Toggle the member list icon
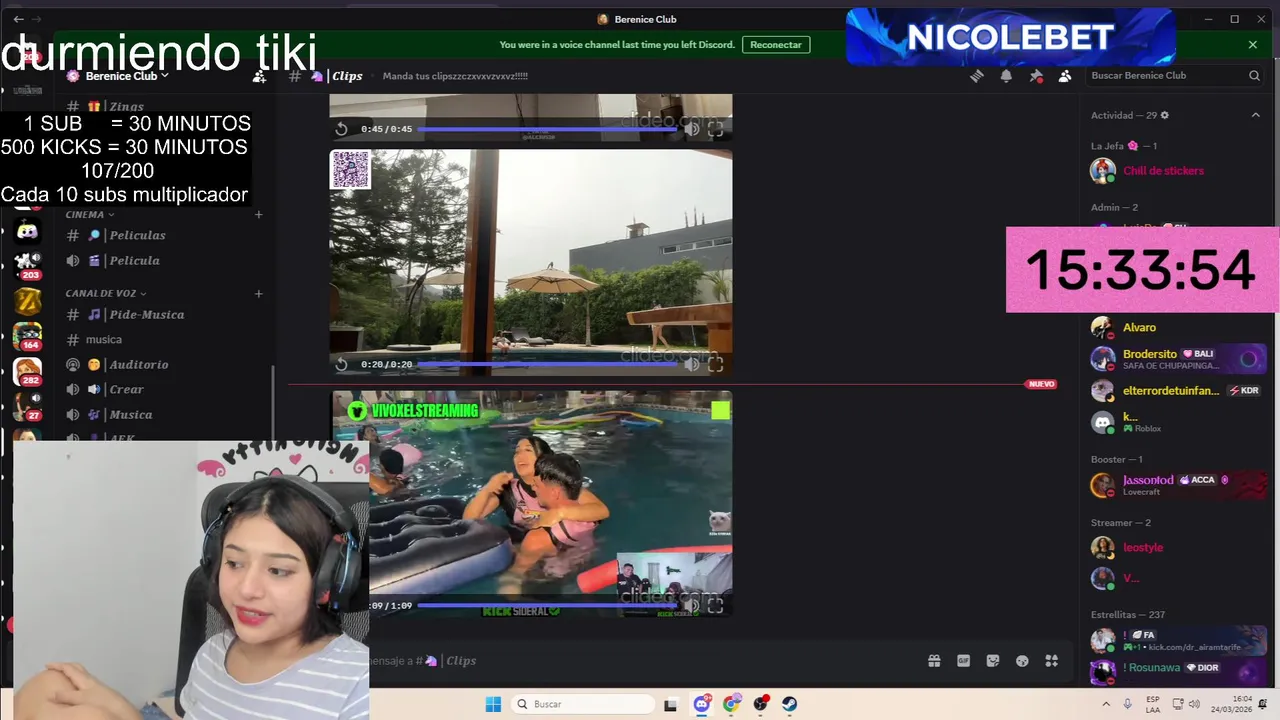The width and height of the screenshot is (1280, 720). 1065,76
